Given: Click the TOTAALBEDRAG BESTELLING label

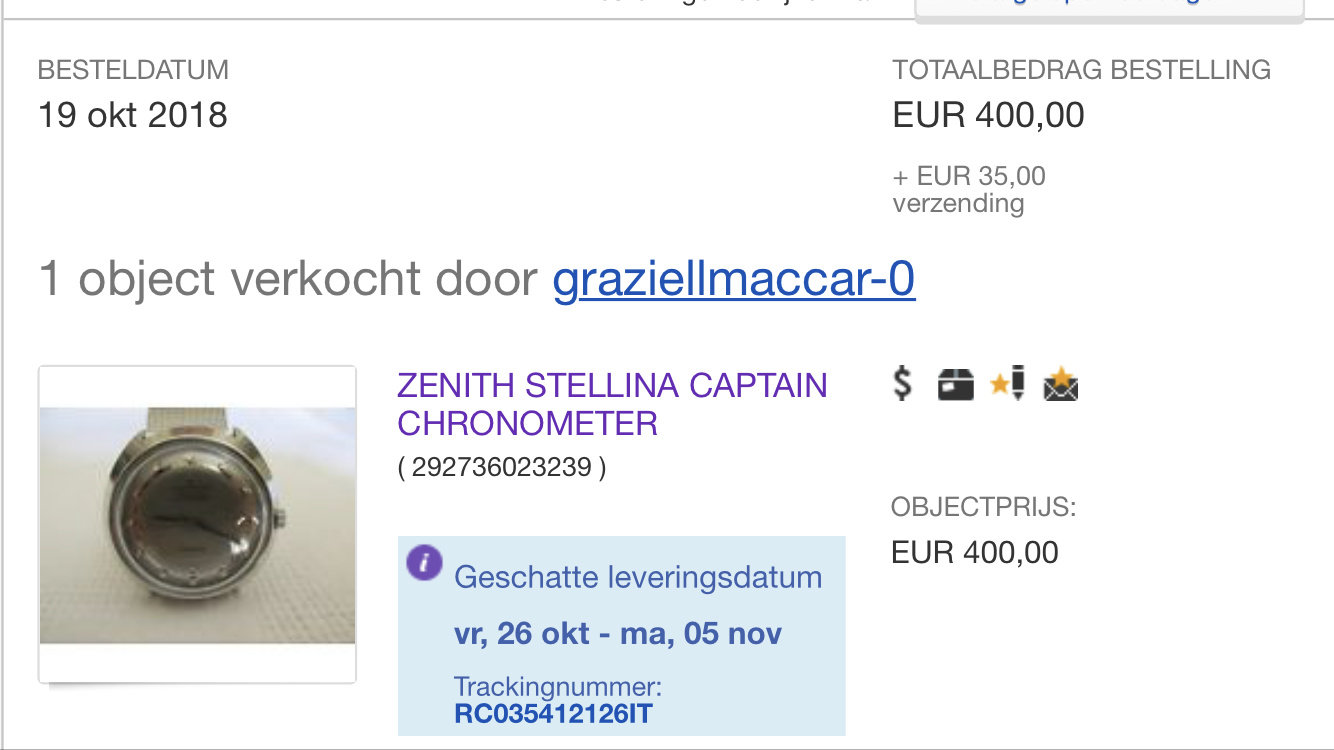Looking at the screenshot, I should (x=1082, y=70).
